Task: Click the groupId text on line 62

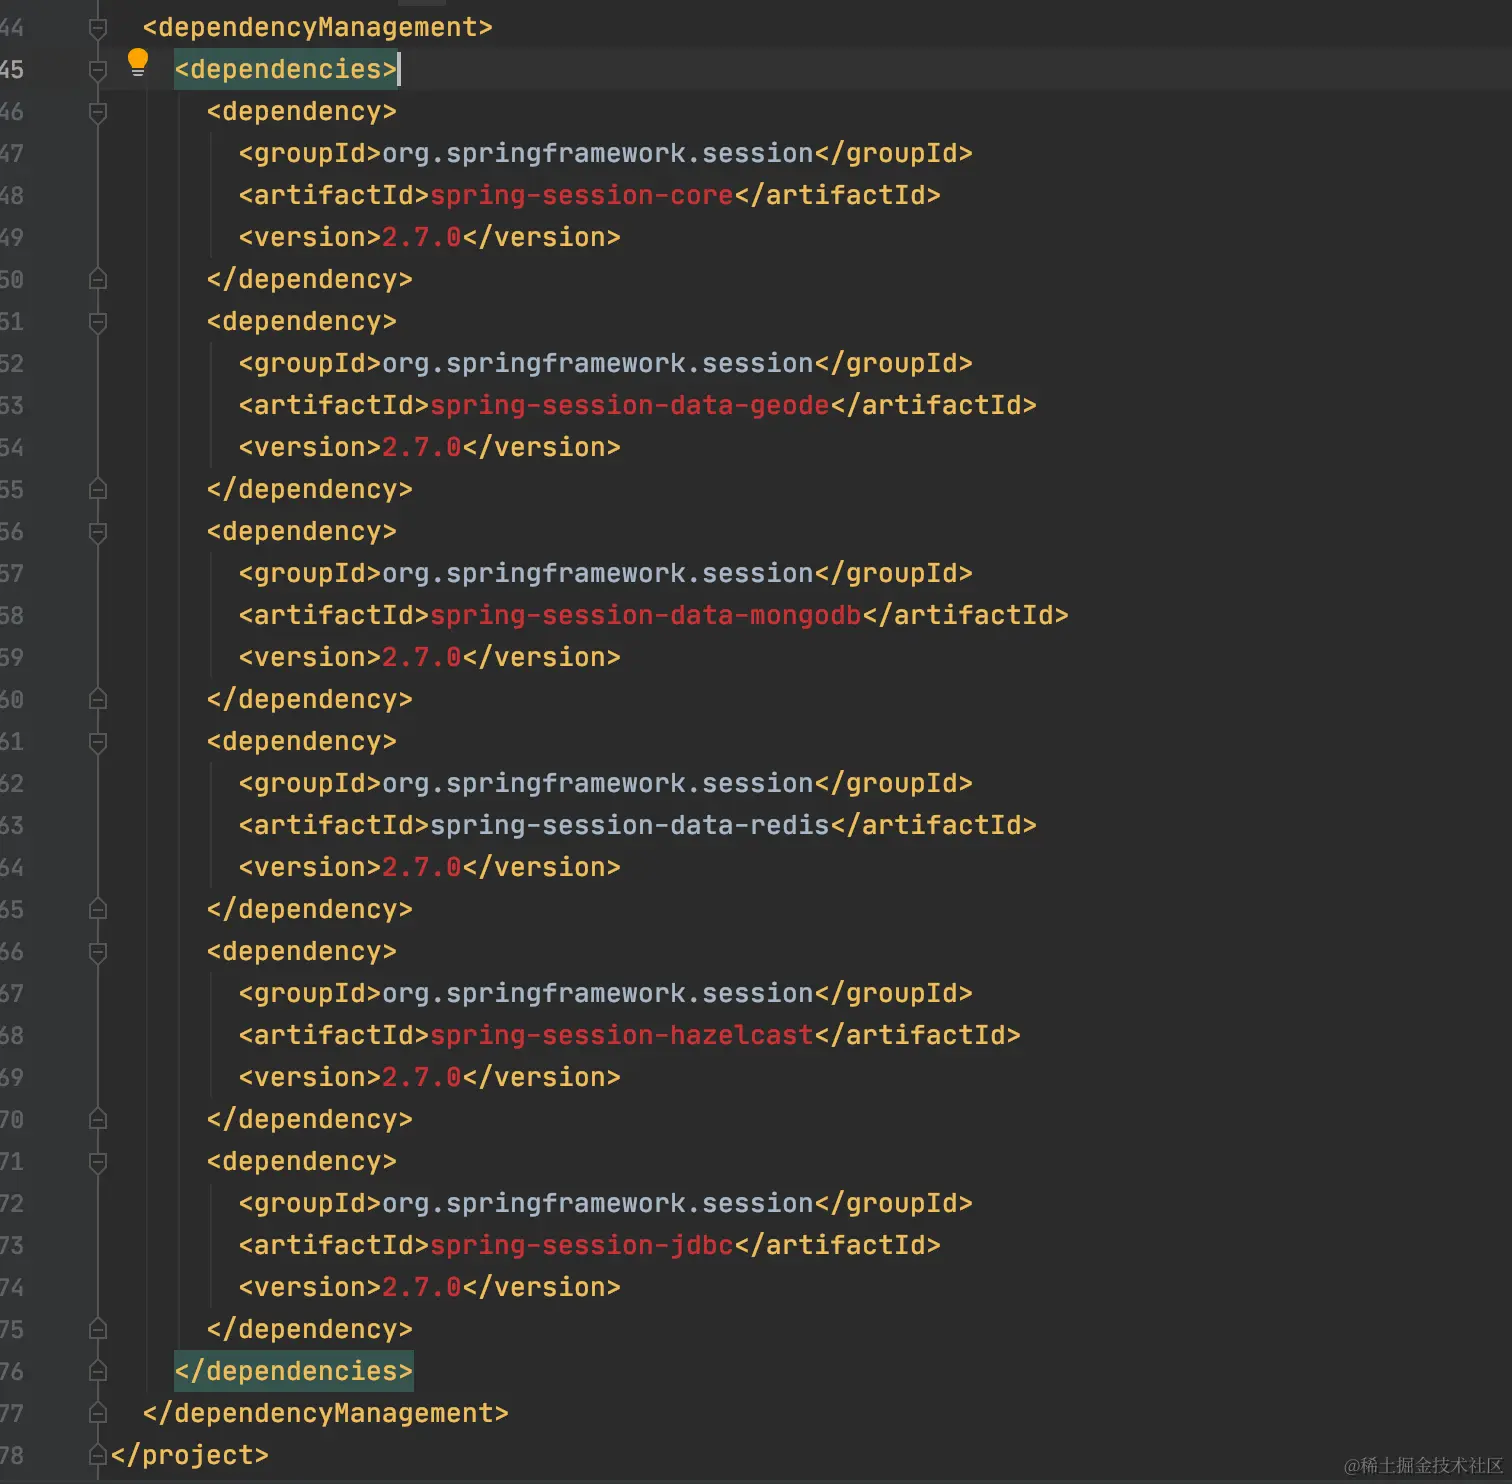Action: 598,783
